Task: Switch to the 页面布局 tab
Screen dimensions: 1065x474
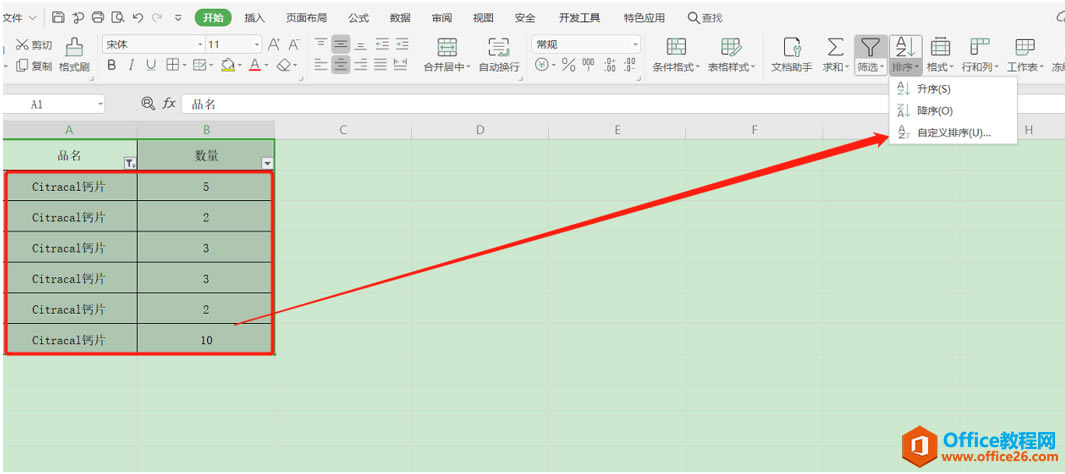Action: click(x=306, y=18)
